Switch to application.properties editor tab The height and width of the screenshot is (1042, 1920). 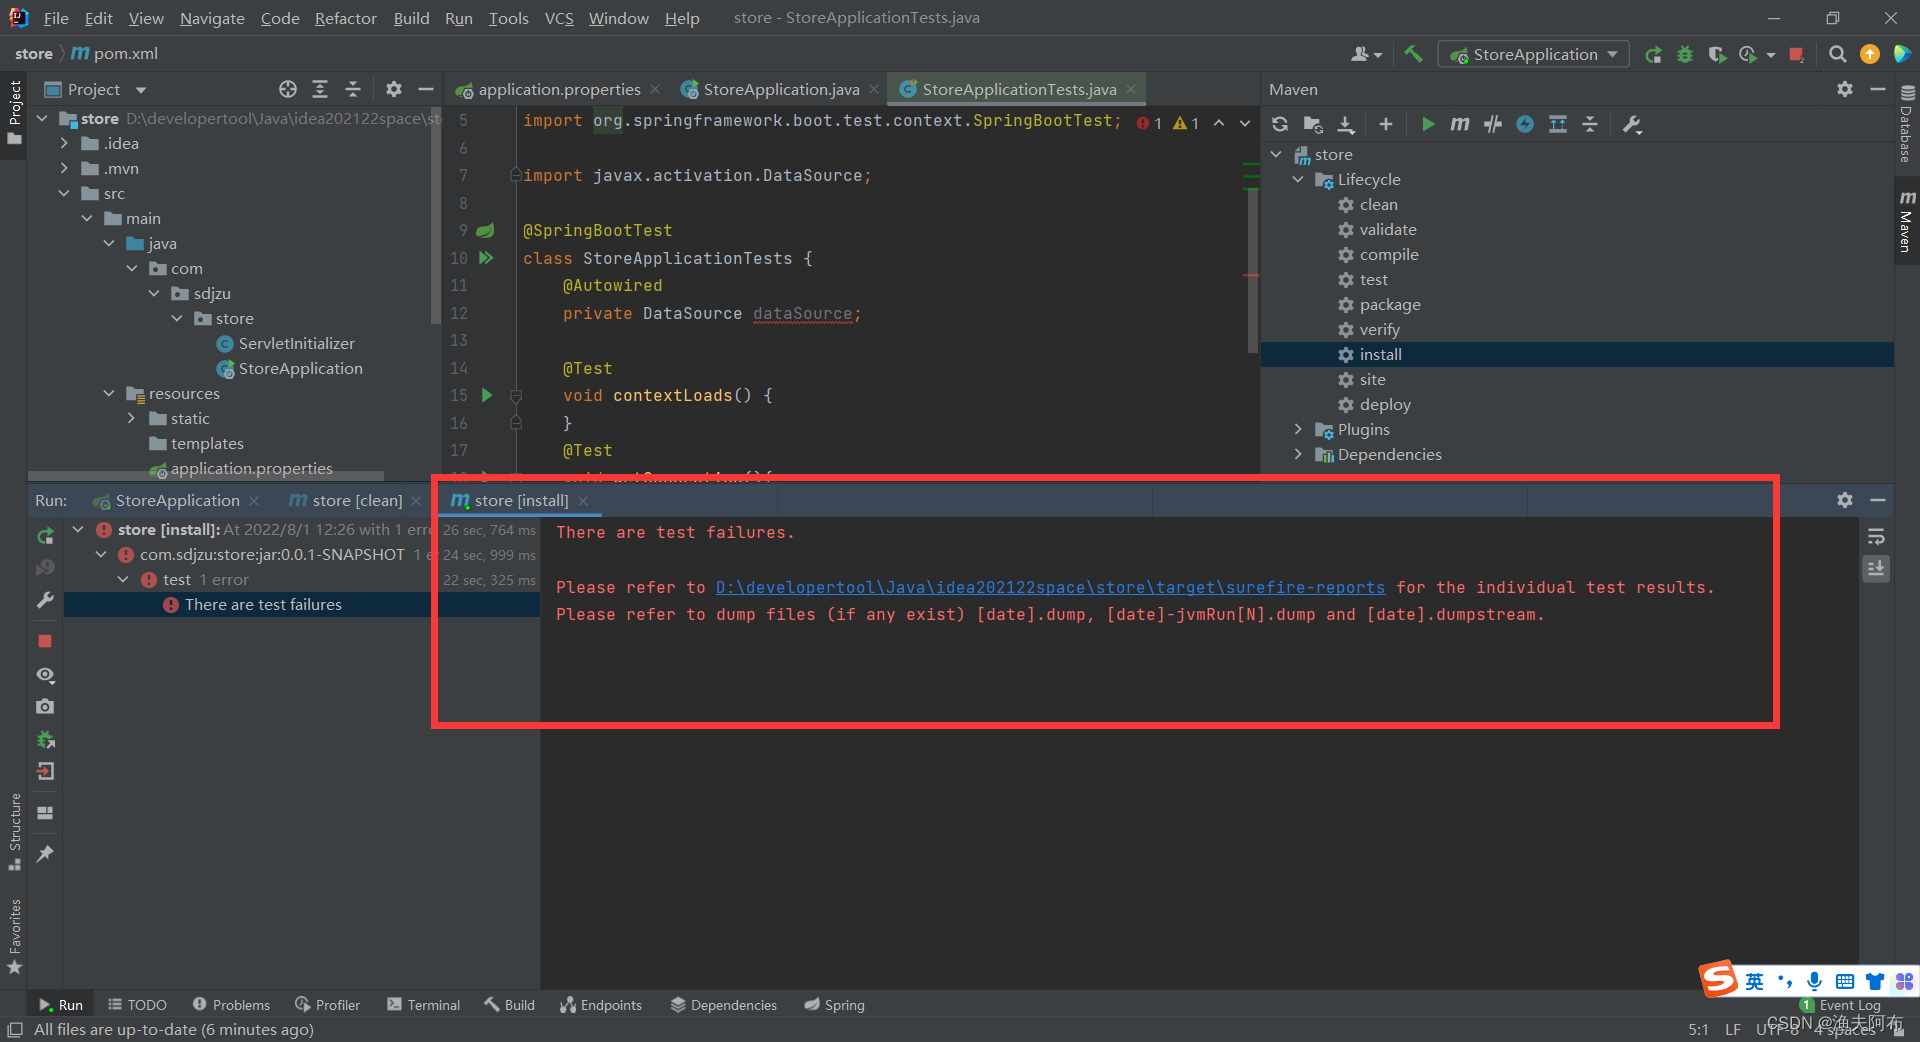click(x=558, y=89)
